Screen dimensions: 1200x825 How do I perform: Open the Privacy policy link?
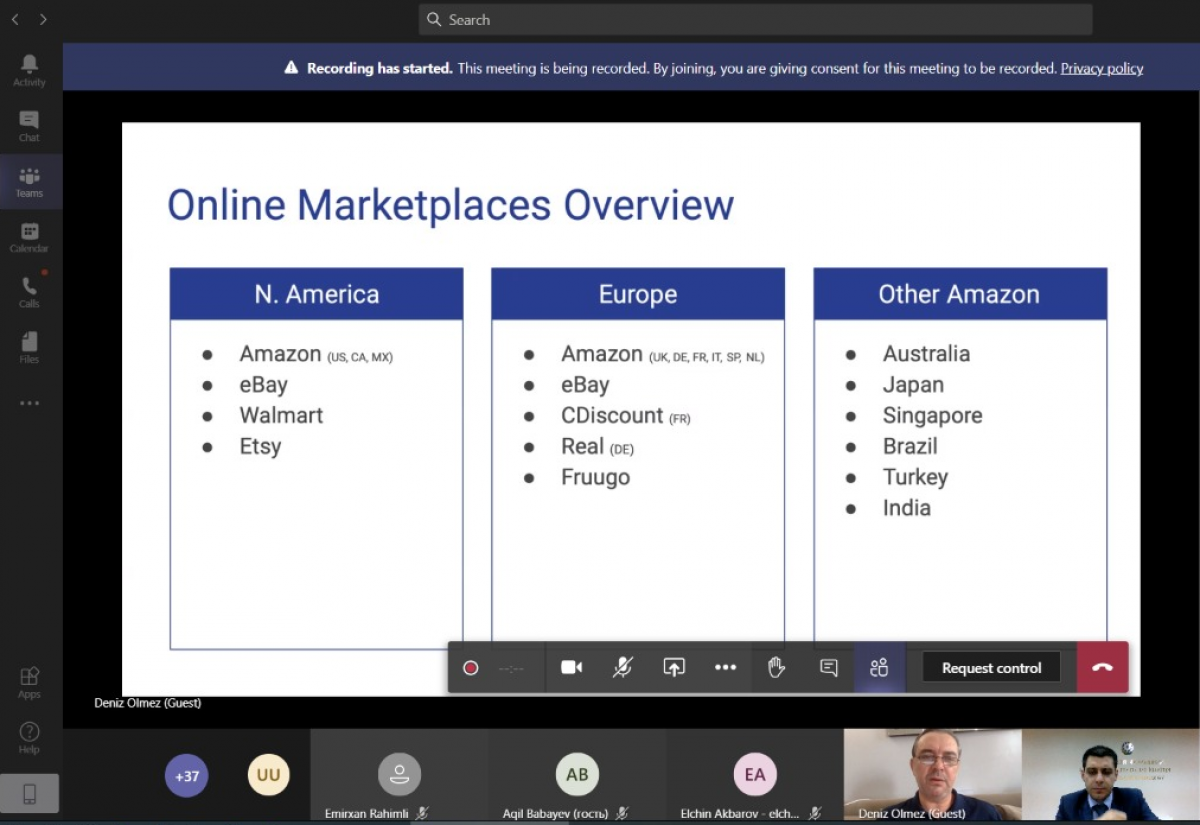(1101, 68)
